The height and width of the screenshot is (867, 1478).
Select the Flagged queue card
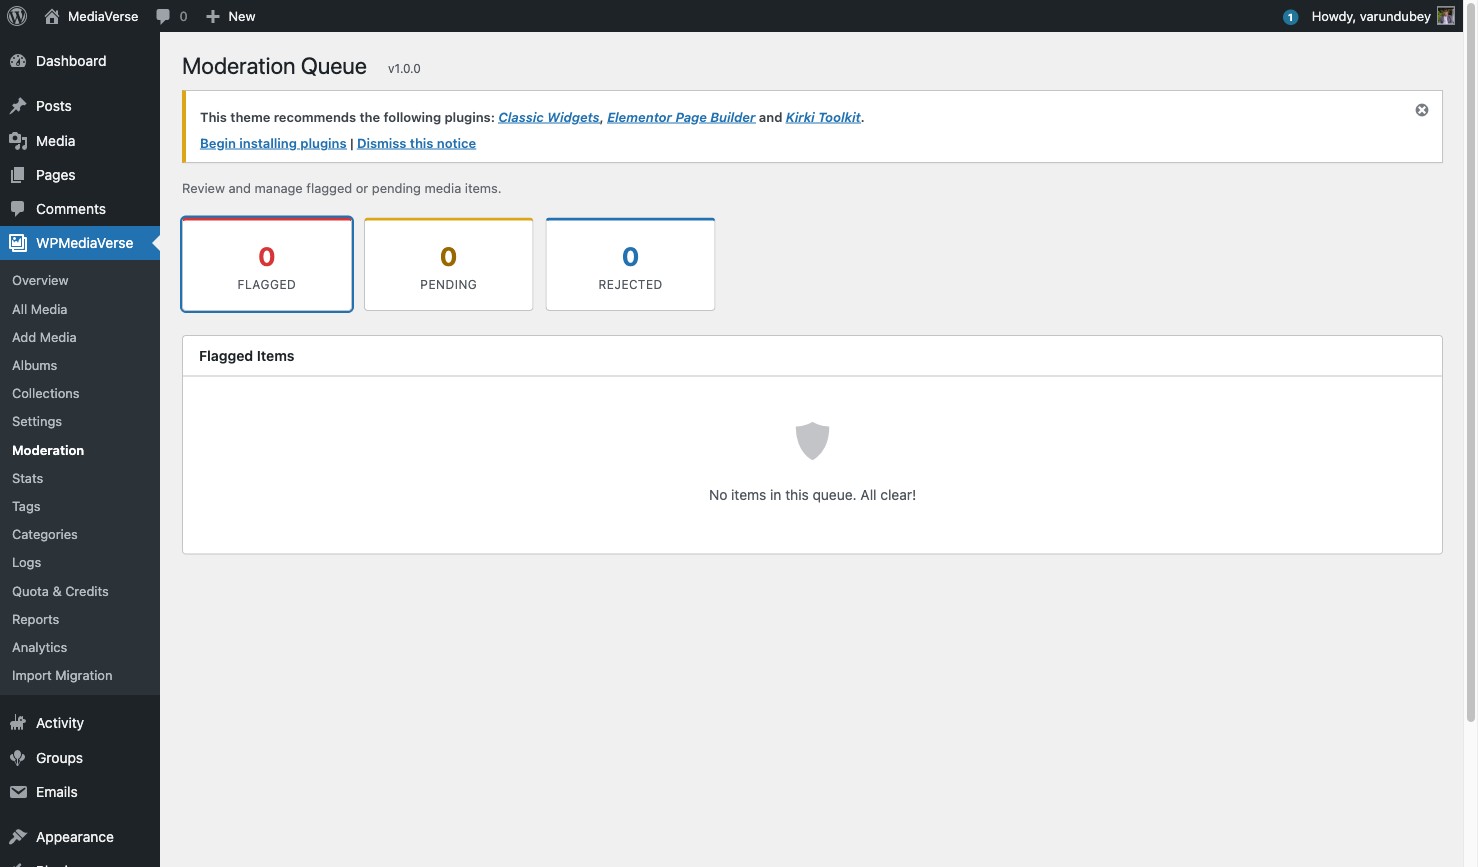point(266,264)
